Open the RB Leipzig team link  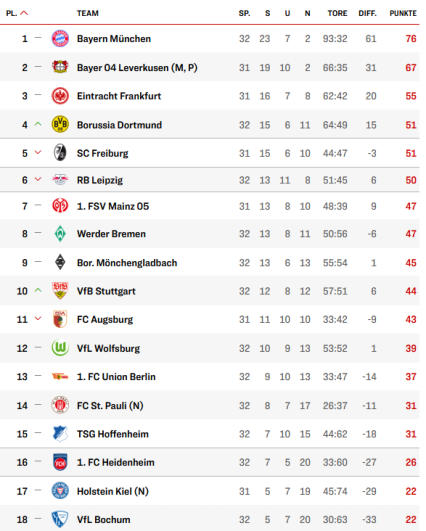(100, 180)
